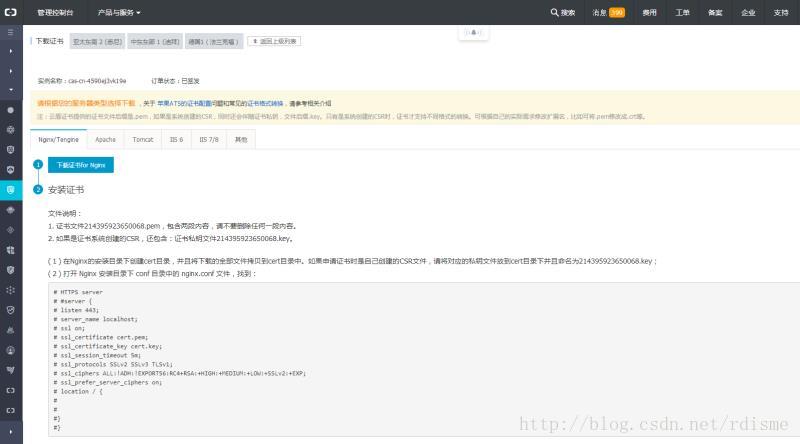
Task: Switch to the IIS 7/8 tab
Action: 209,139
